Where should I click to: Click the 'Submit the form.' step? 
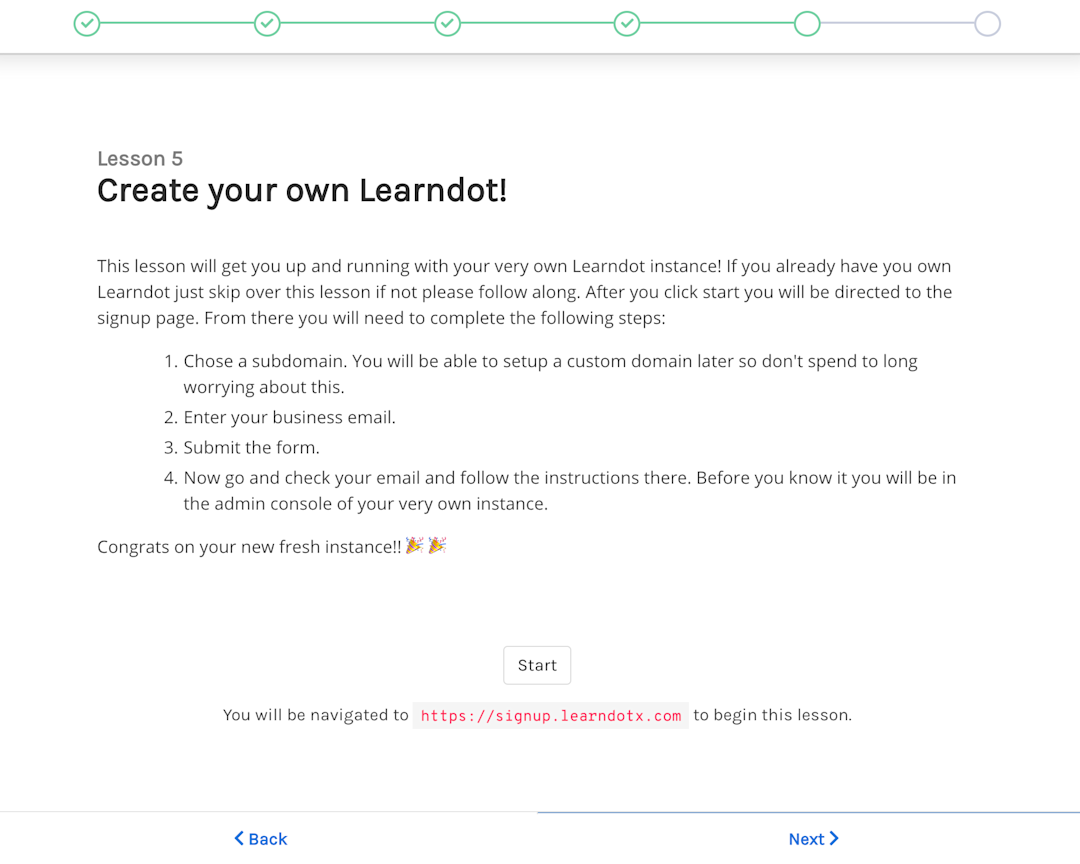251,448
